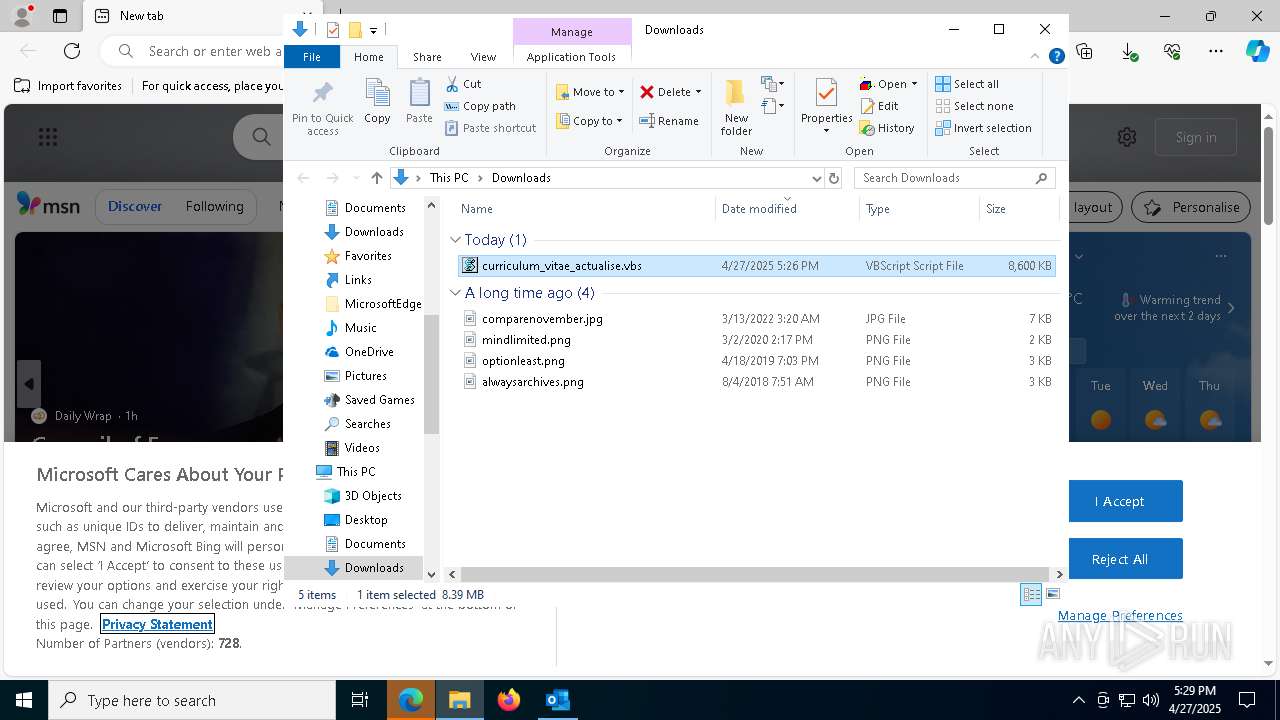The width and height of the screenshot is (1280, 720).
Task: Click the Explorer Help question mark icon
Action: [x=1056, y=57]
